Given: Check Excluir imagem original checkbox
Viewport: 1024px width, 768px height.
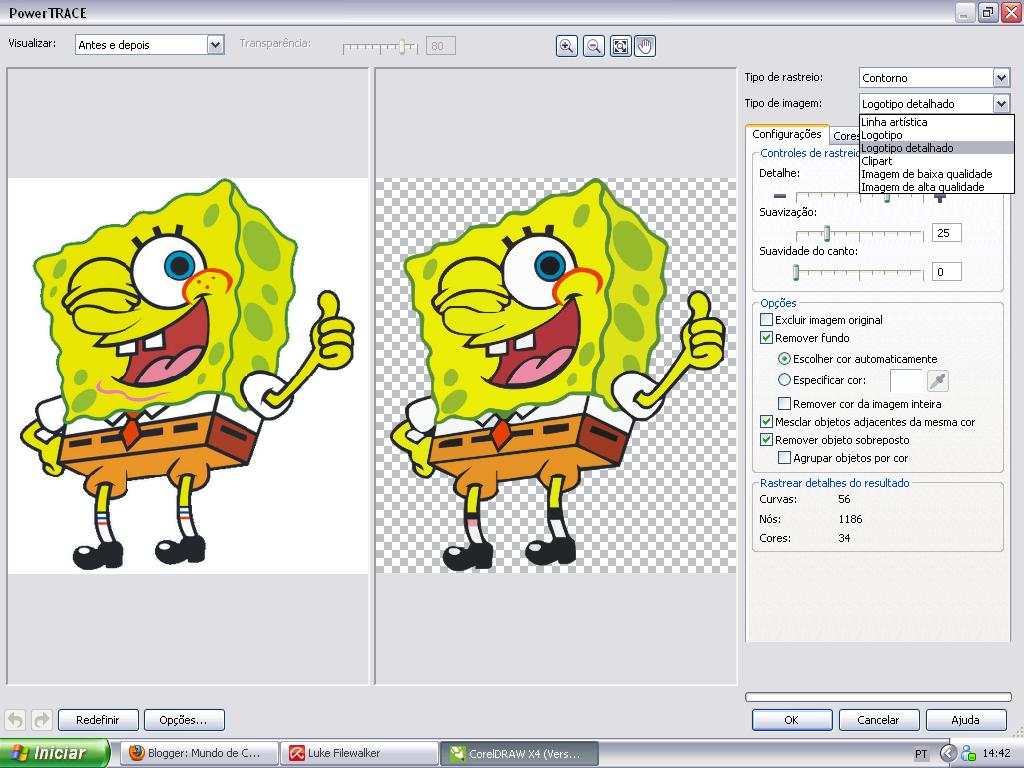Looking at the screenshot, I should pyautogui.click(x=767, y=320).
